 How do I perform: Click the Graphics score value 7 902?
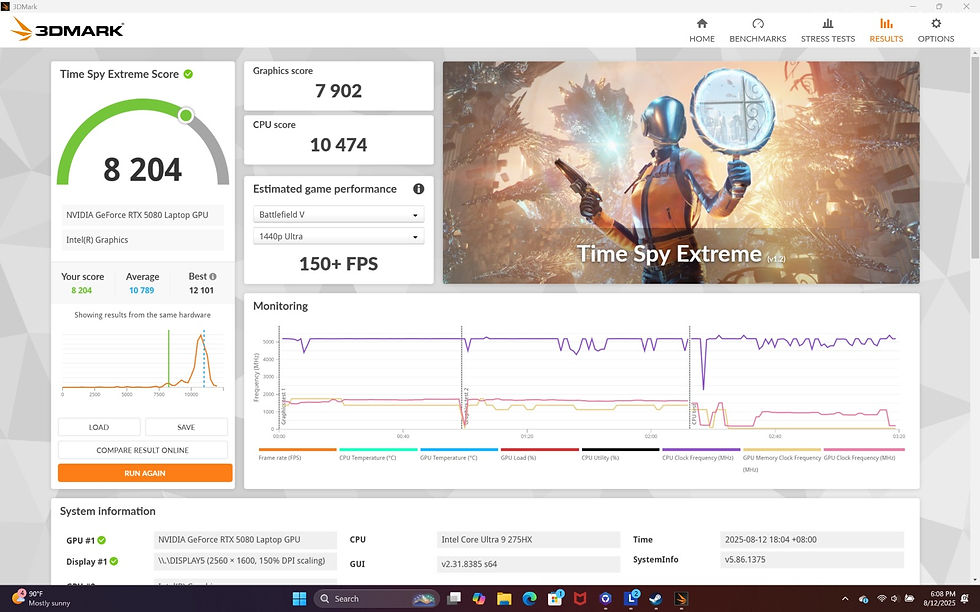tap(338, 91)
